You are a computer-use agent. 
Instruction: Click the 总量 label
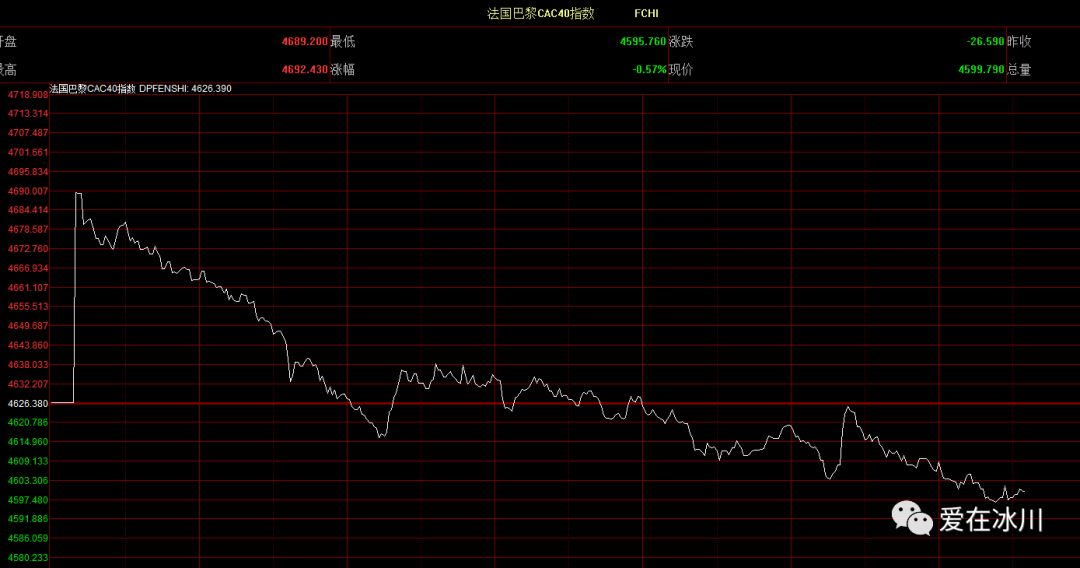click(x=1019, y=70)
